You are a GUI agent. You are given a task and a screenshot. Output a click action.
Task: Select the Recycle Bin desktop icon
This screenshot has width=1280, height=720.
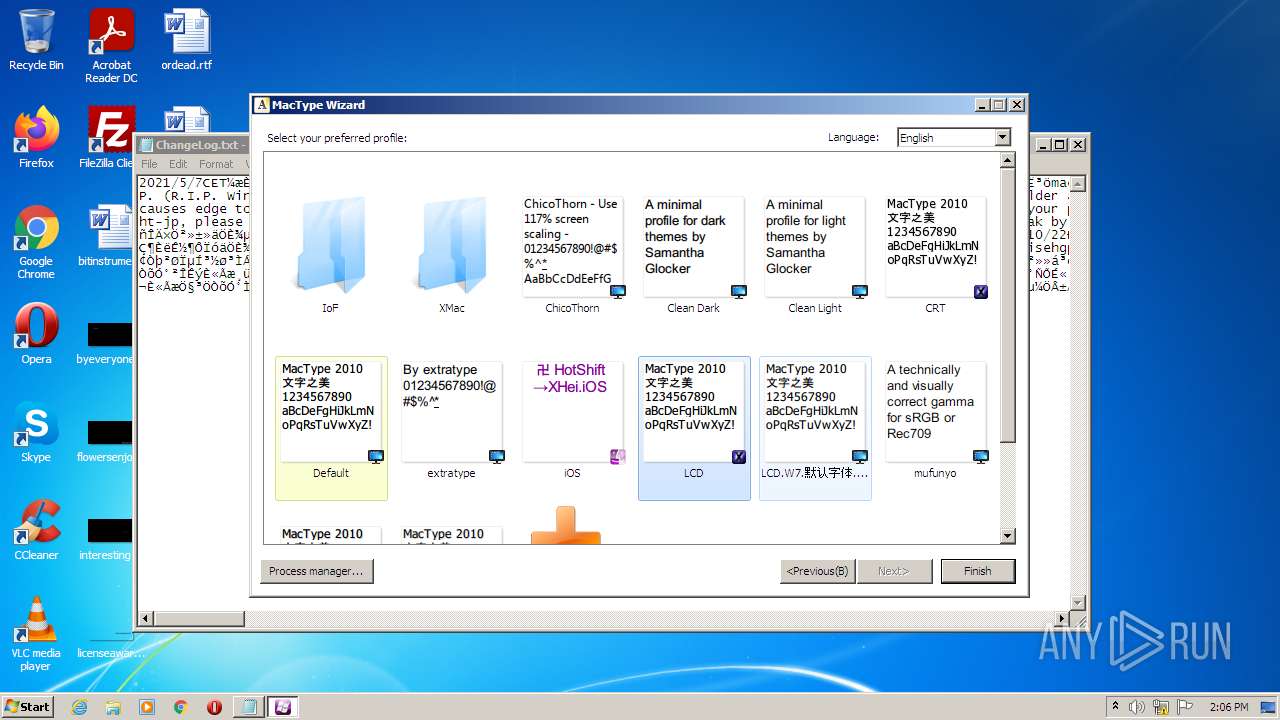coord(36,40)
